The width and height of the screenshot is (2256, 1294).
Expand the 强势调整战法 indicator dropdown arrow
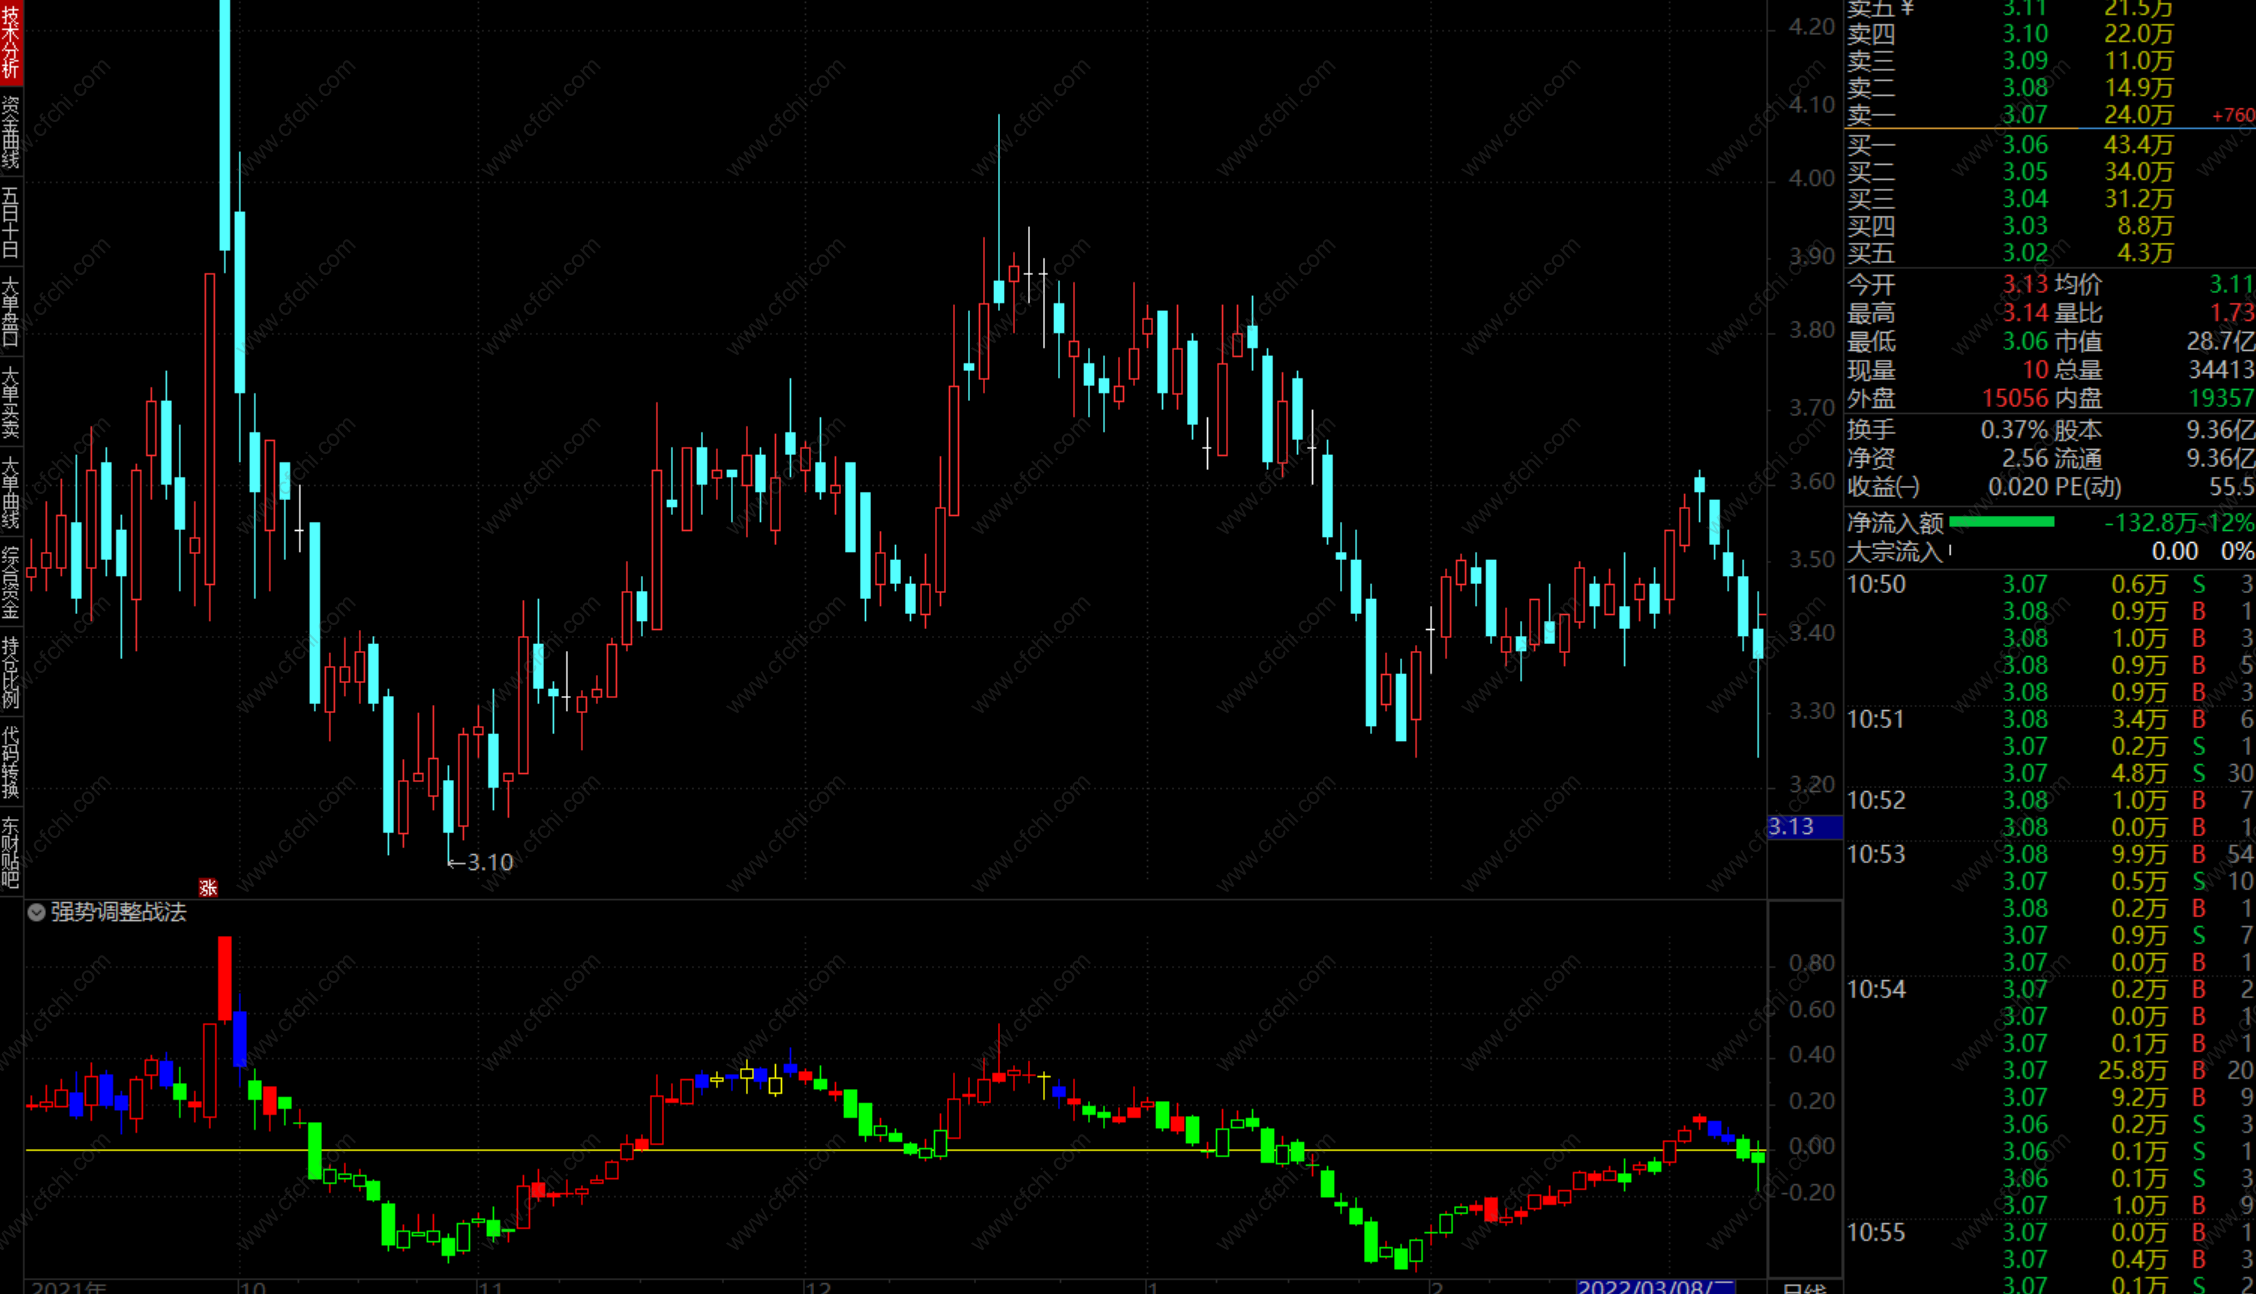click(x=36, y=912)
